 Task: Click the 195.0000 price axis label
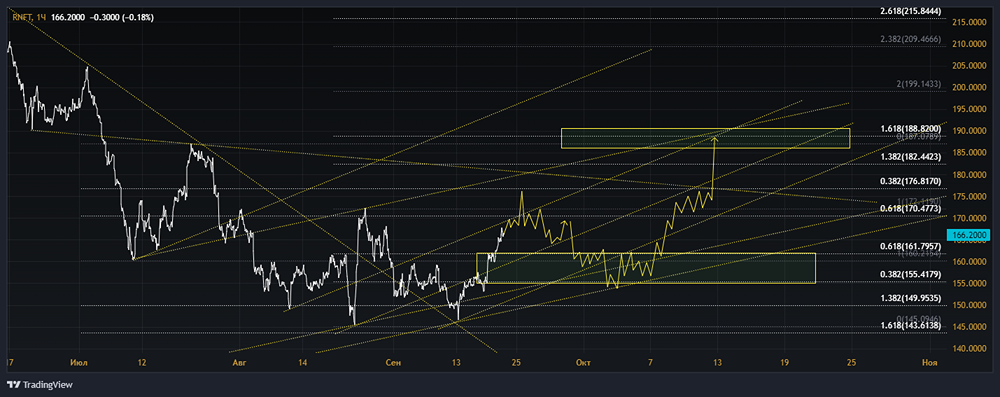pyautogui.click(x=969, y=109)
